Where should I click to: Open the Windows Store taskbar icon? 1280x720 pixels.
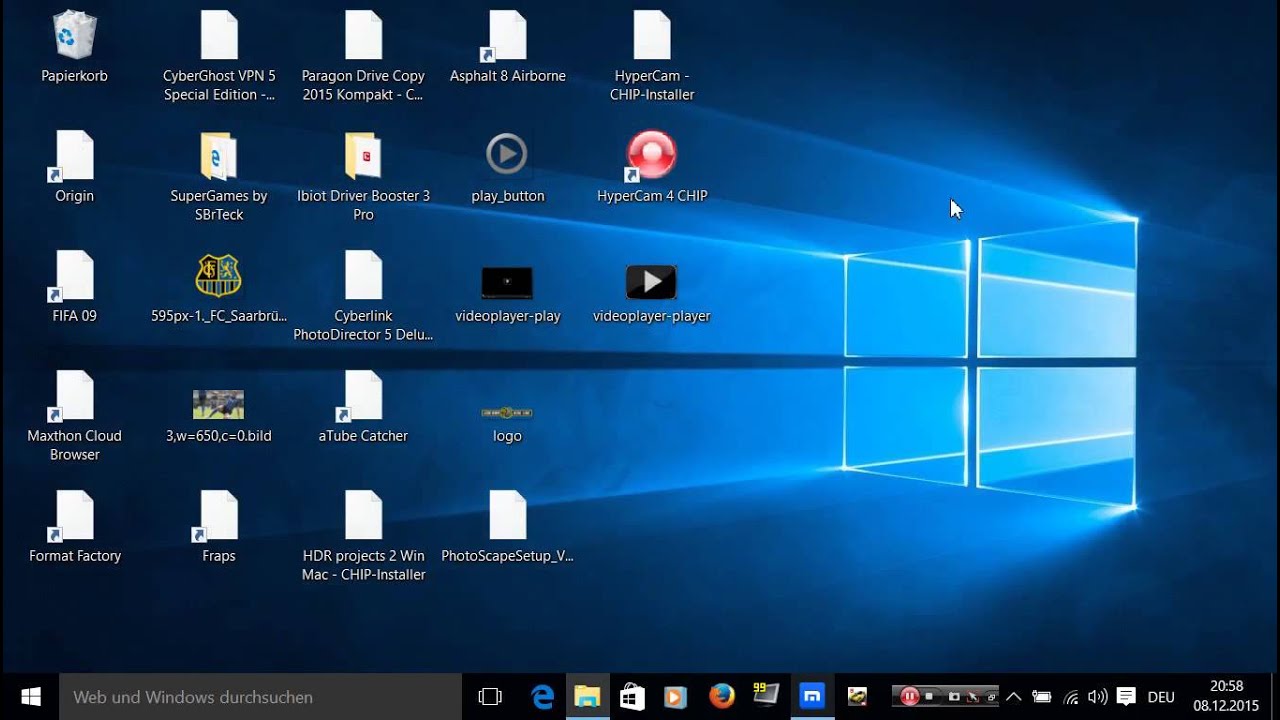632,697
